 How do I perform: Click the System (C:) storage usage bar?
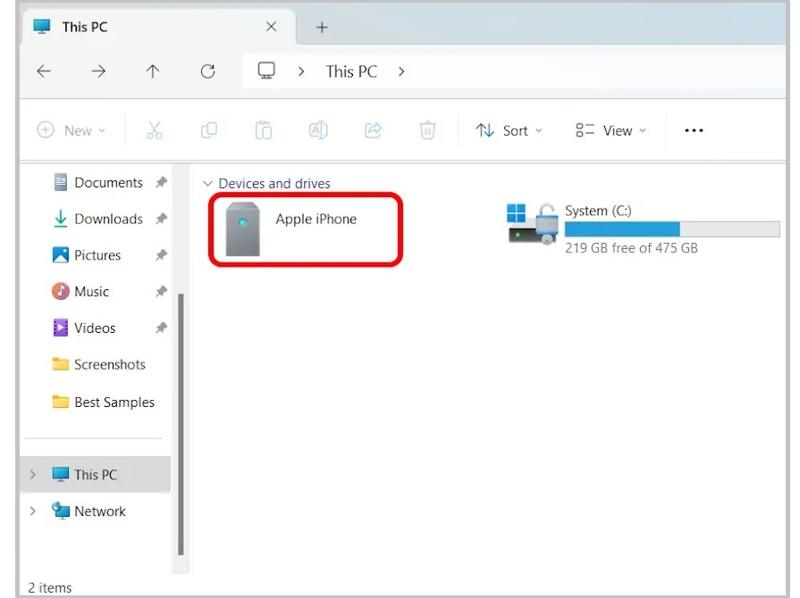pos(672,229)
